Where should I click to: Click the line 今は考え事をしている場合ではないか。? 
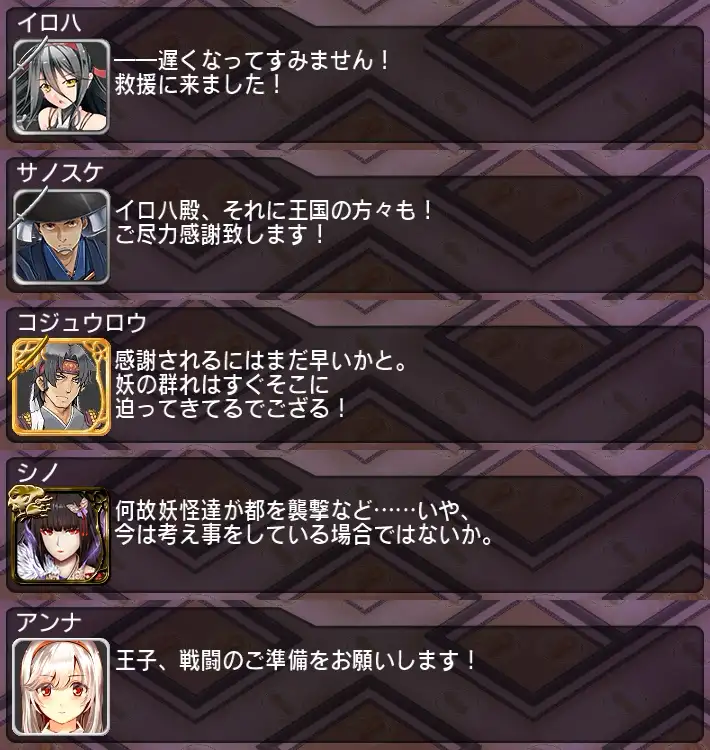pos(304,534)
